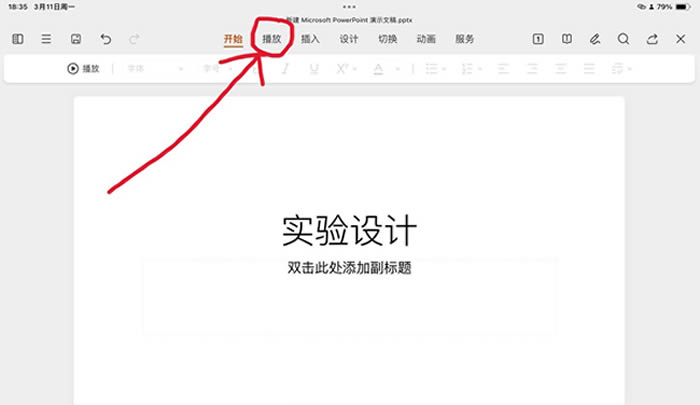Switch to the 动画 animation tab
This screenshot has height=405, width=700.
tap(426, 39)
